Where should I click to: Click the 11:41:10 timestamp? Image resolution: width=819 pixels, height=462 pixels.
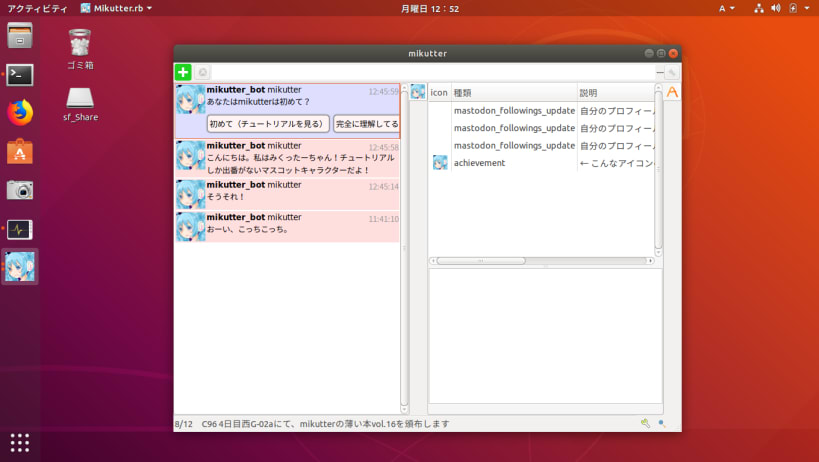(x=383, y=219)
